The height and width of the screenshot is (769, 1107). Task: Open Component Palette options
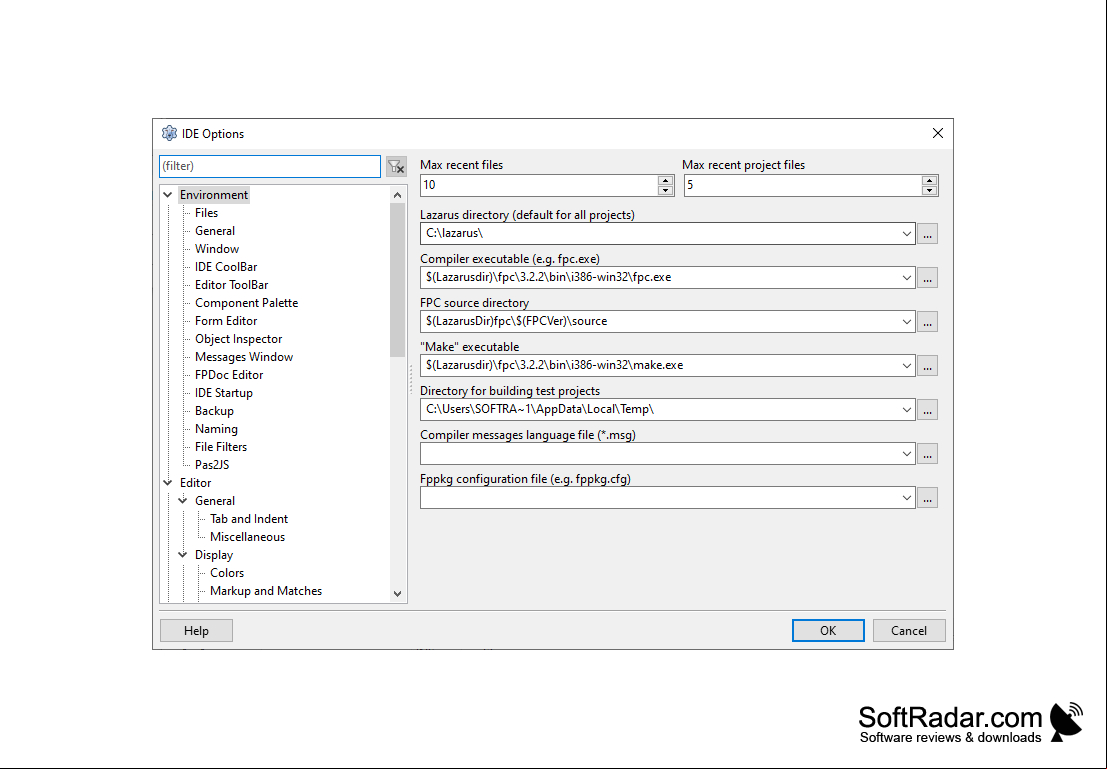tap(246, 303)
